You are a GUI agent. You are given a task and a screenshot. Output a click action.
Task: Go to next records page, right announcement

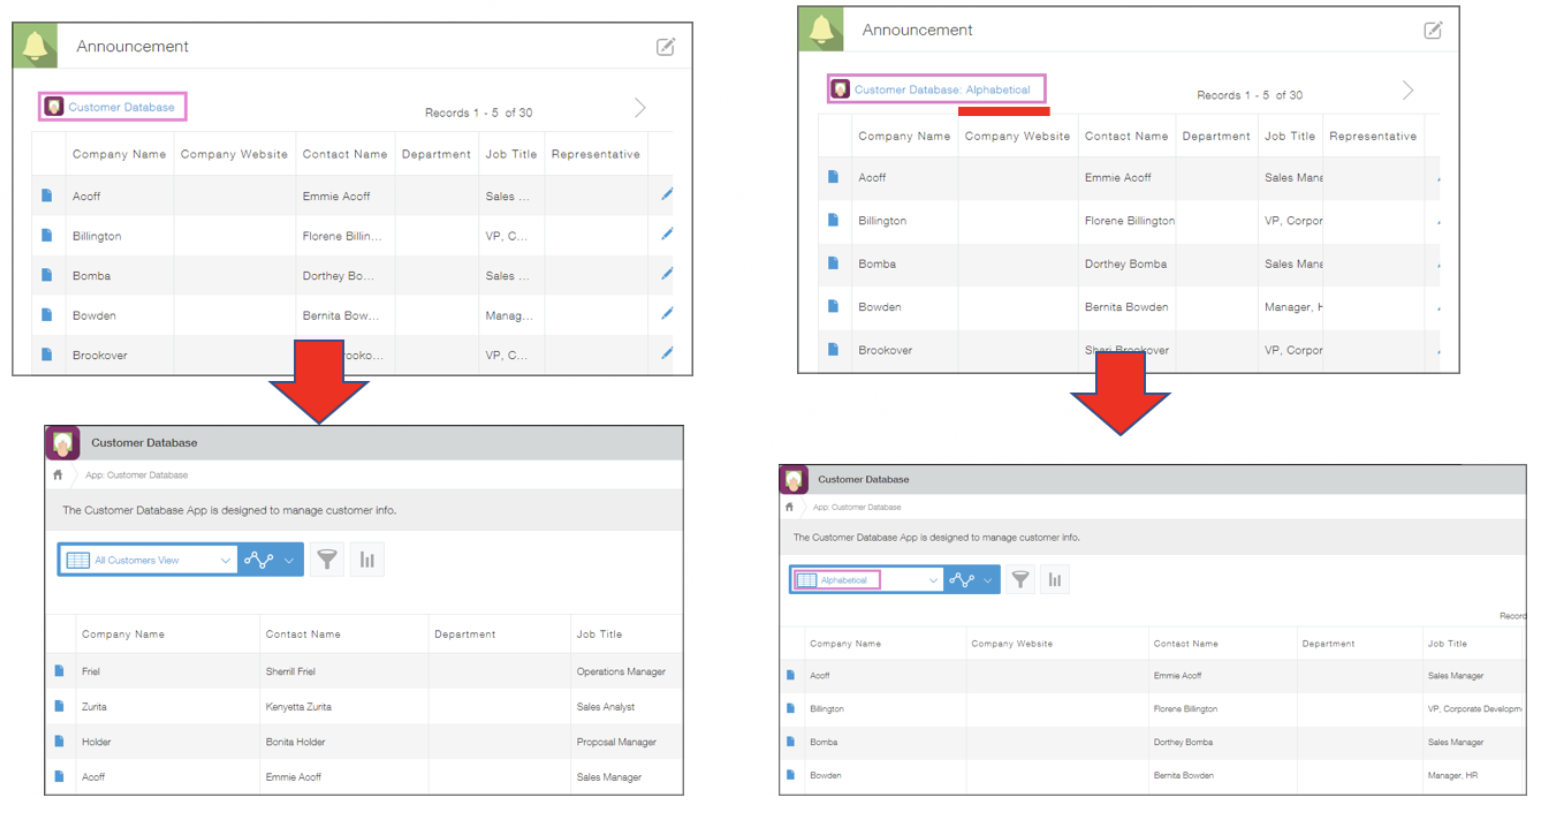pyautogui.click(x=1407, y=91)
